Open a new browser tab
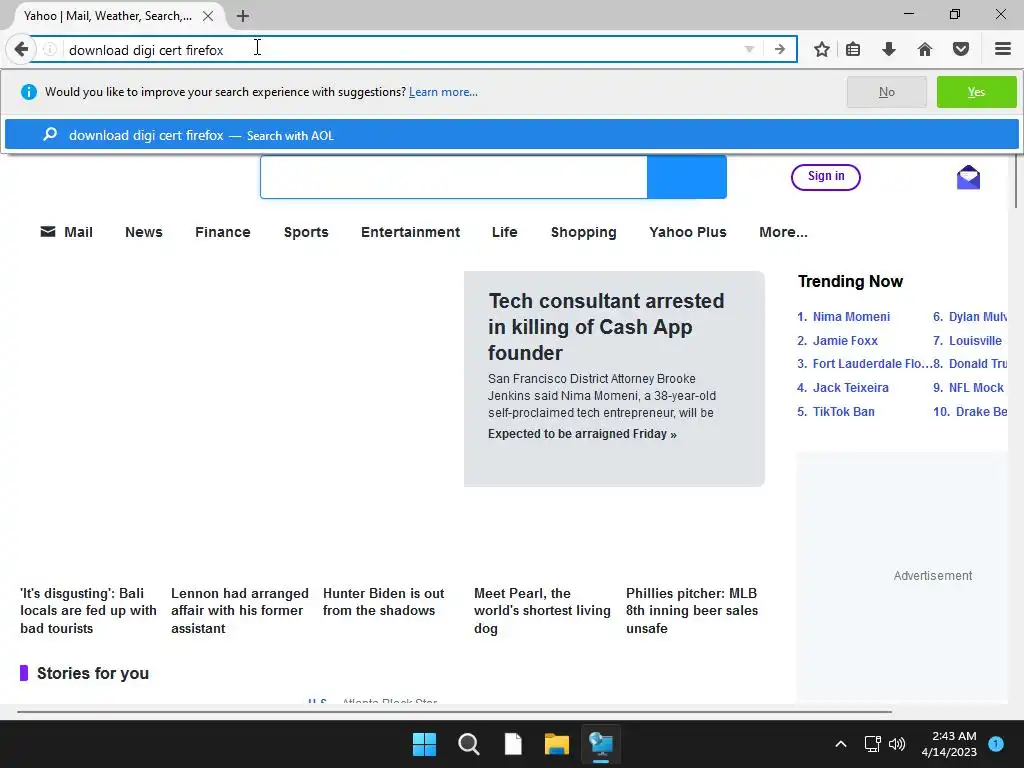 click(x=243, y=16)
